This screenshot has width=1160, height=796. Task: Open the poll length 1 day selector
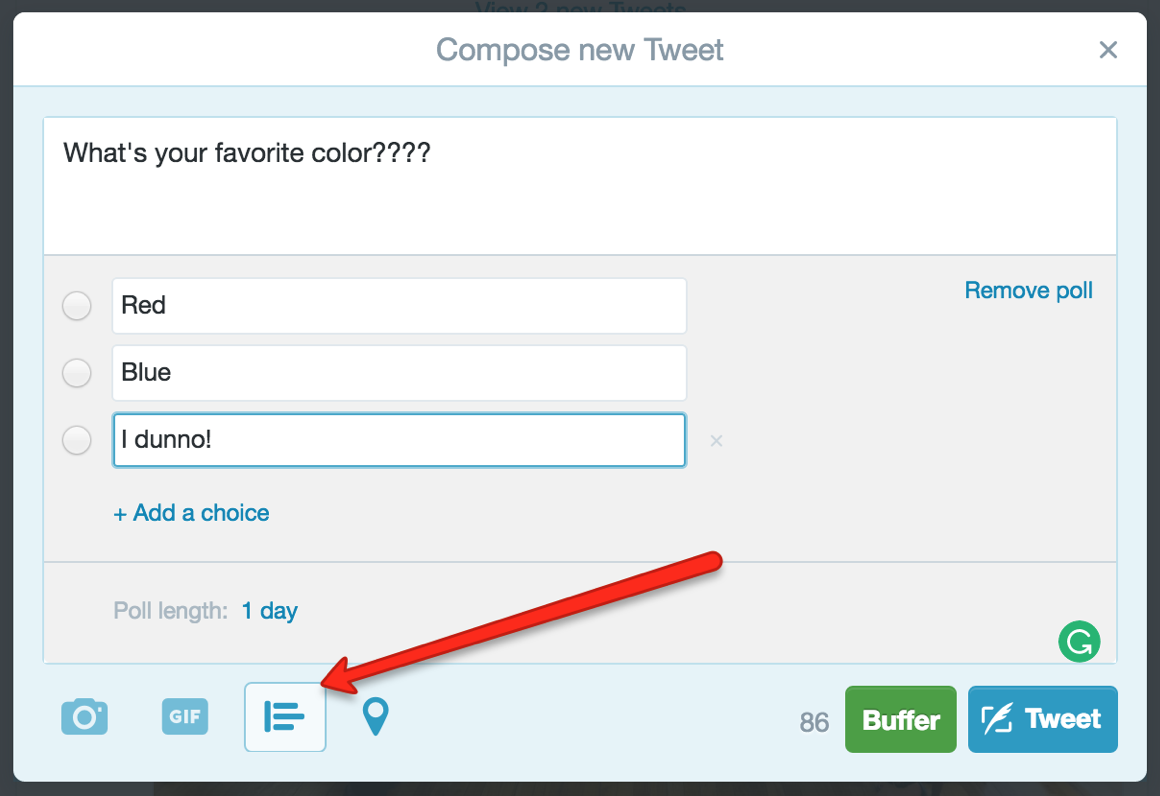click(269, 611)
